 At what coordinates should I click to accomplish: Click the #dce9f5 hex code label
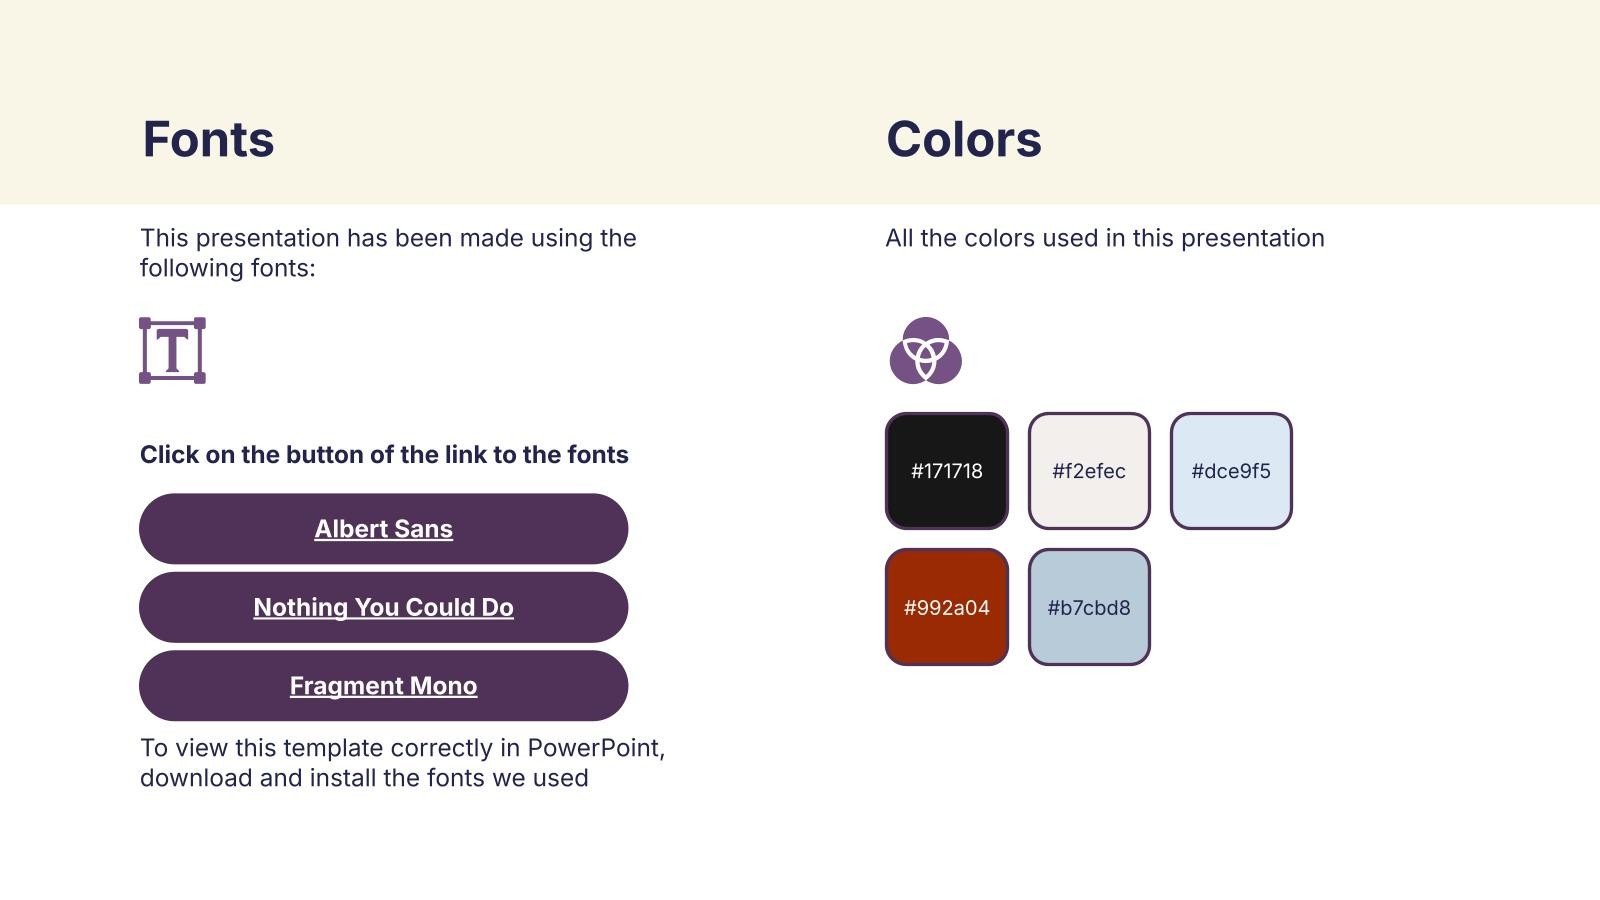point(1231,471)
